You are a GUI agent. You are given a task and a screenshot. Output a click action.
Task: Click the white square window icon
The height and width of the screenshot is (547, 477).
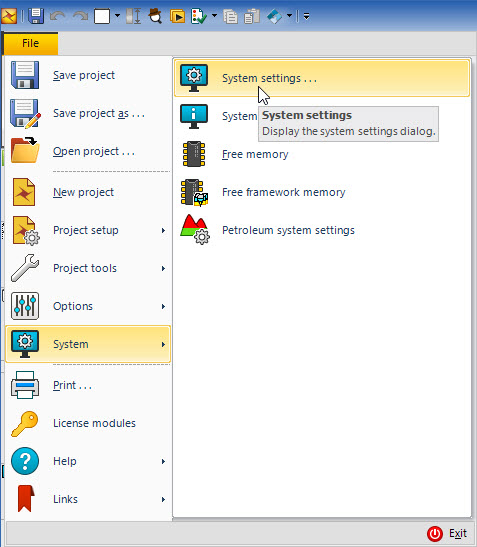[x=102, y=16]
